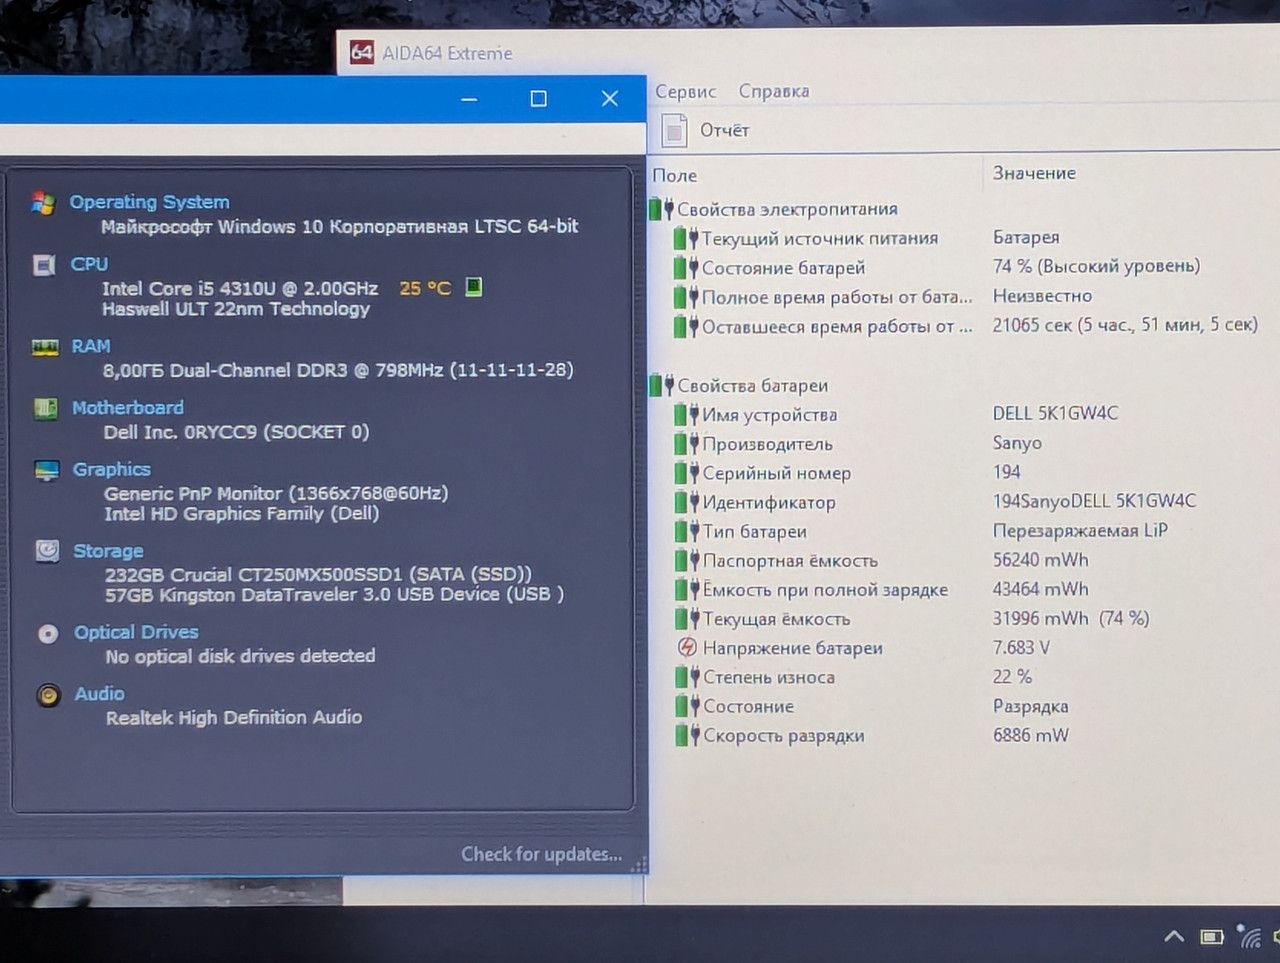Click the Поле column header
This screenshot has width=1280, height=963.
[675, 175]
